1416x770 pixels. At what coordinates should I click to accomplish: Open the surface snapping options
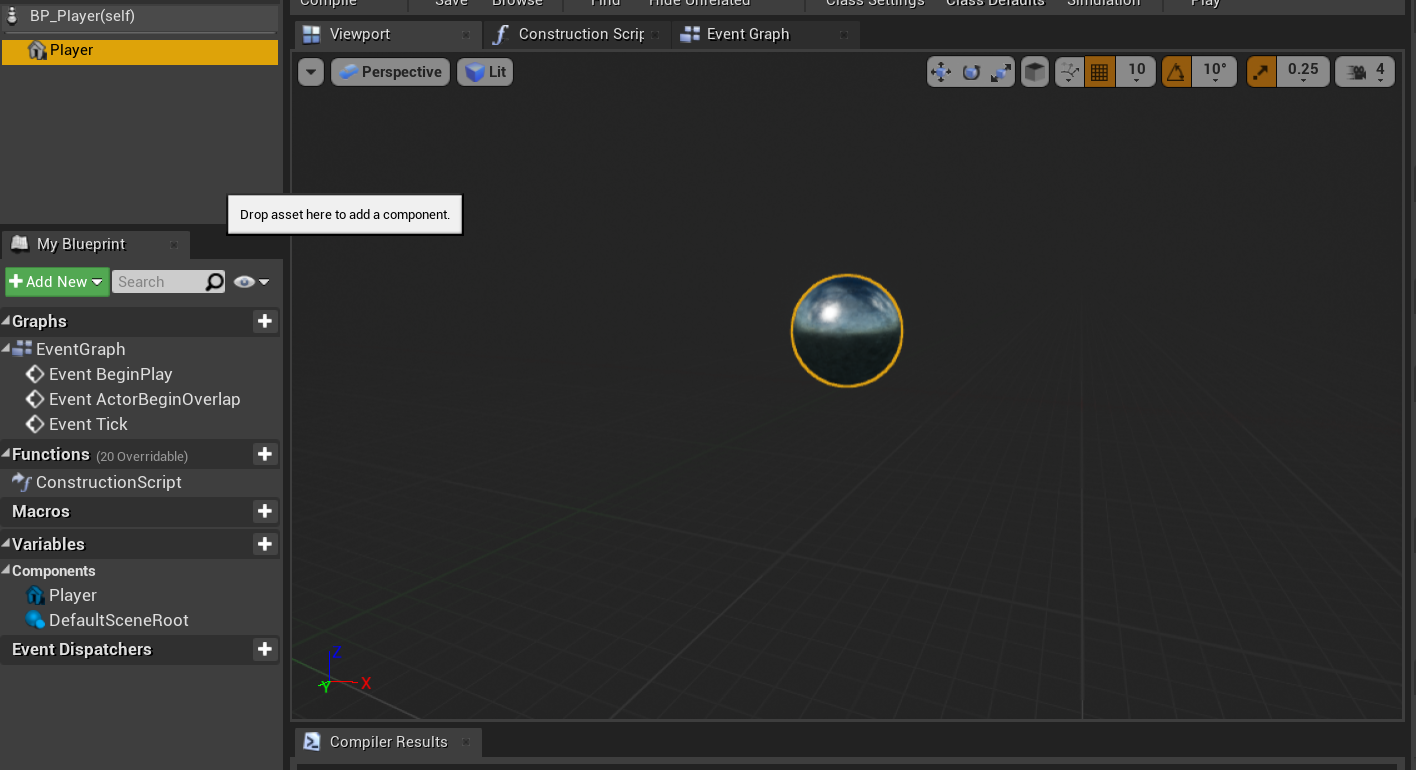coord(1070,72)
